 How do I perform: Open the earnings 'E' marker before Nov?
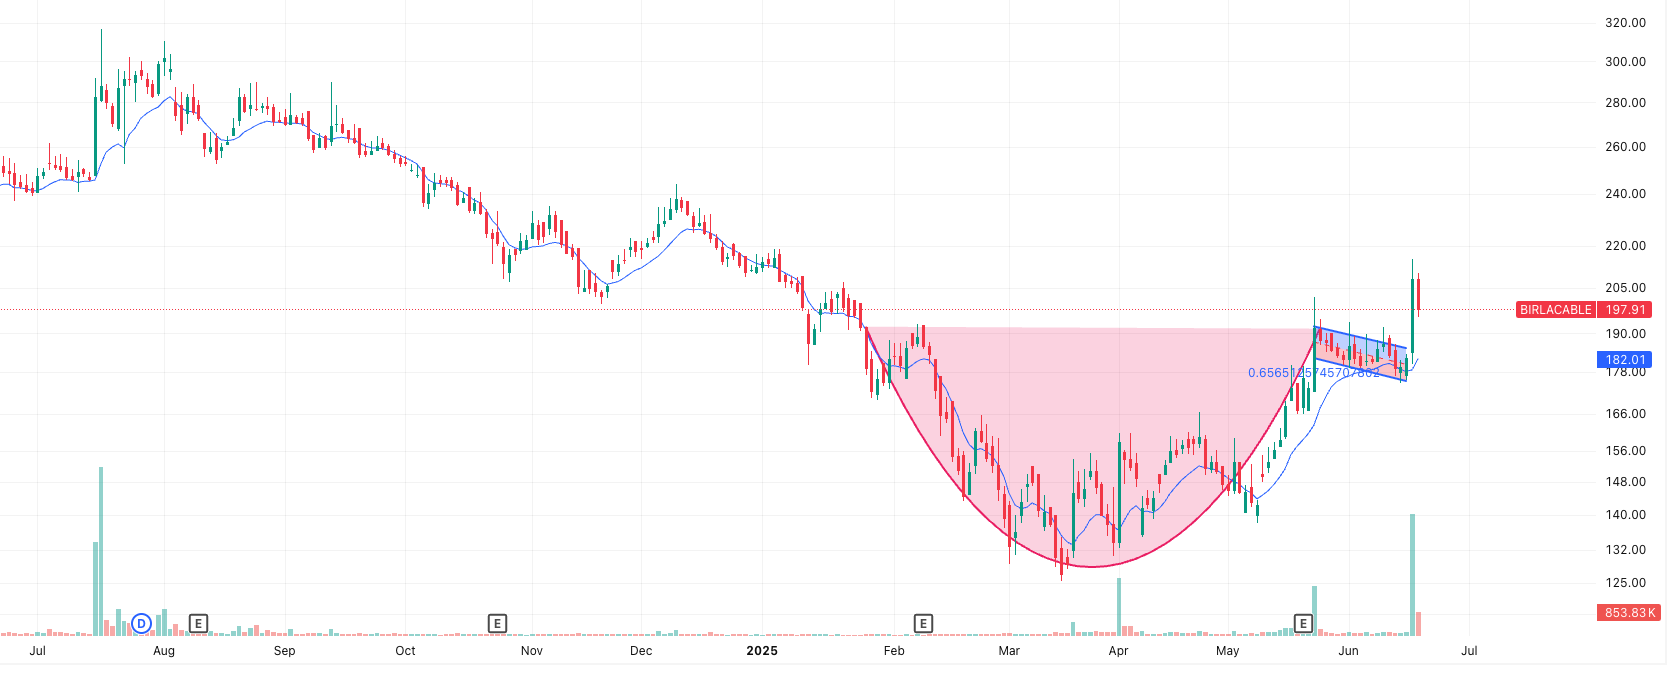[497, 624]
